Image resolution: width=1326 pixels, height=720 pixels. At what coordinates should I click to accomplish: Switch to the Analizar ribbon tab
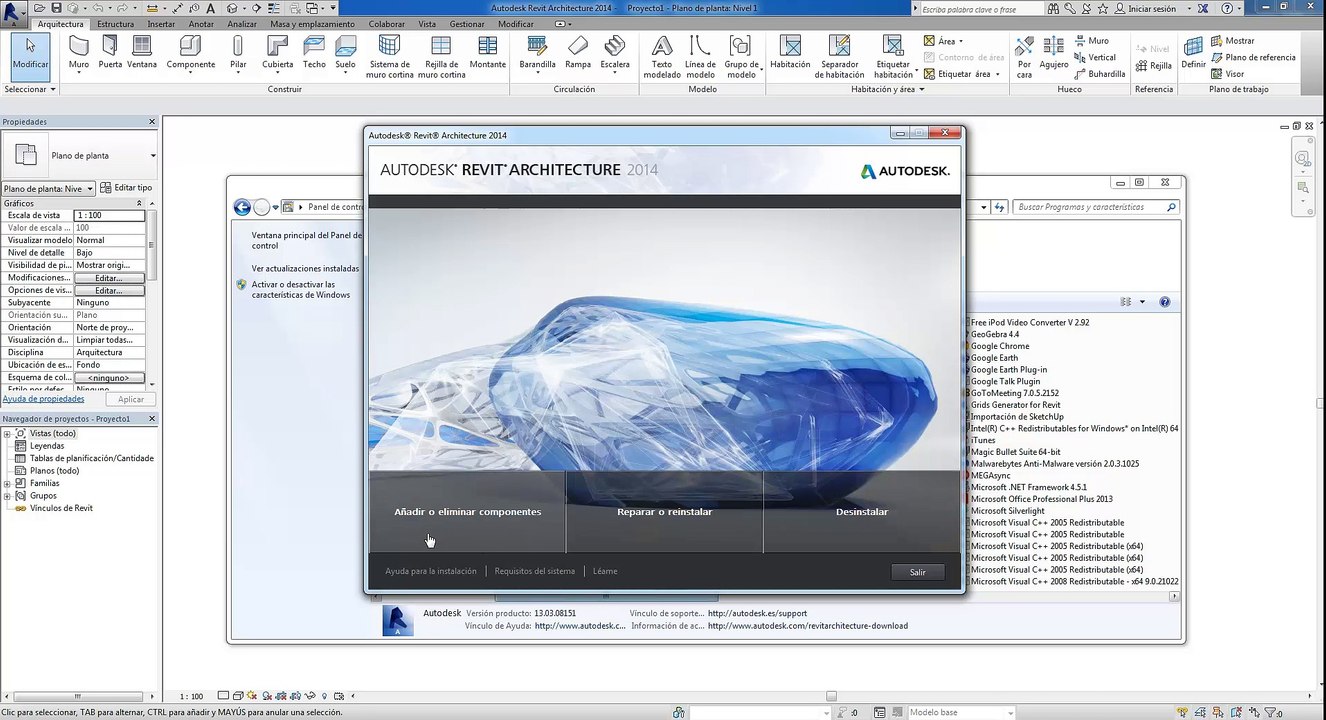click(242, 24)
